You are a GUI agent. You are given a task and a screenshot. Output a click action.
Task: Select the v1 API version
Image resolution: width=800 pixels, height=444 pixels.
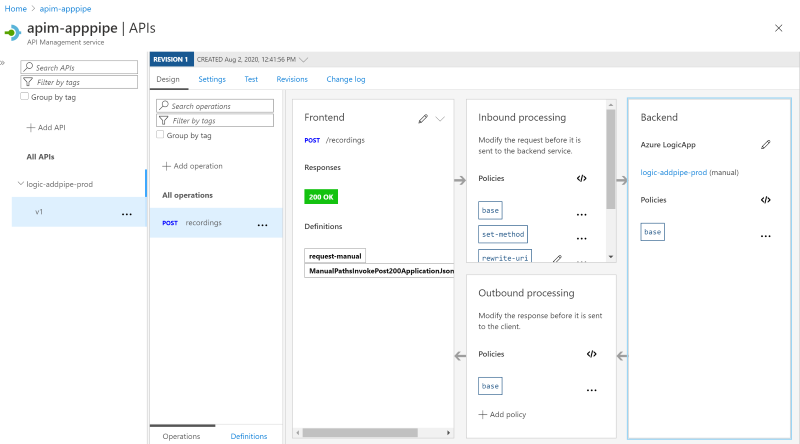(x=79, y=212)
